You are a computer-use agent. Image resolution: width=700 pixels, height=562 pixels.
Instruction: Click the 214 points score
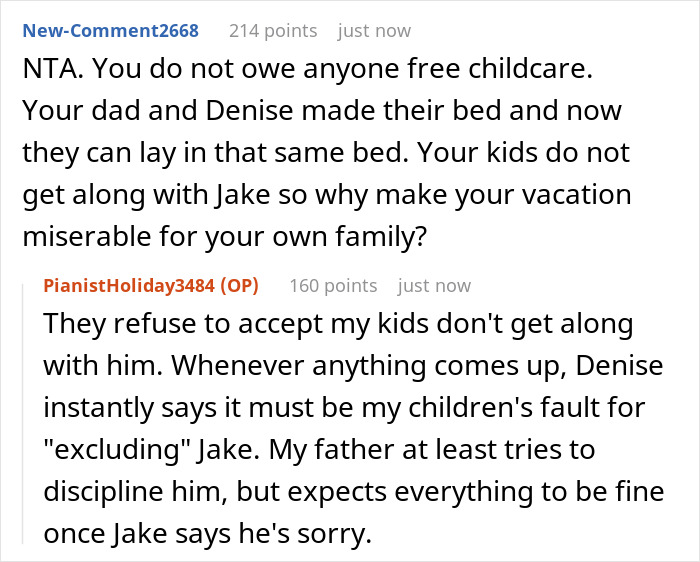273,31
